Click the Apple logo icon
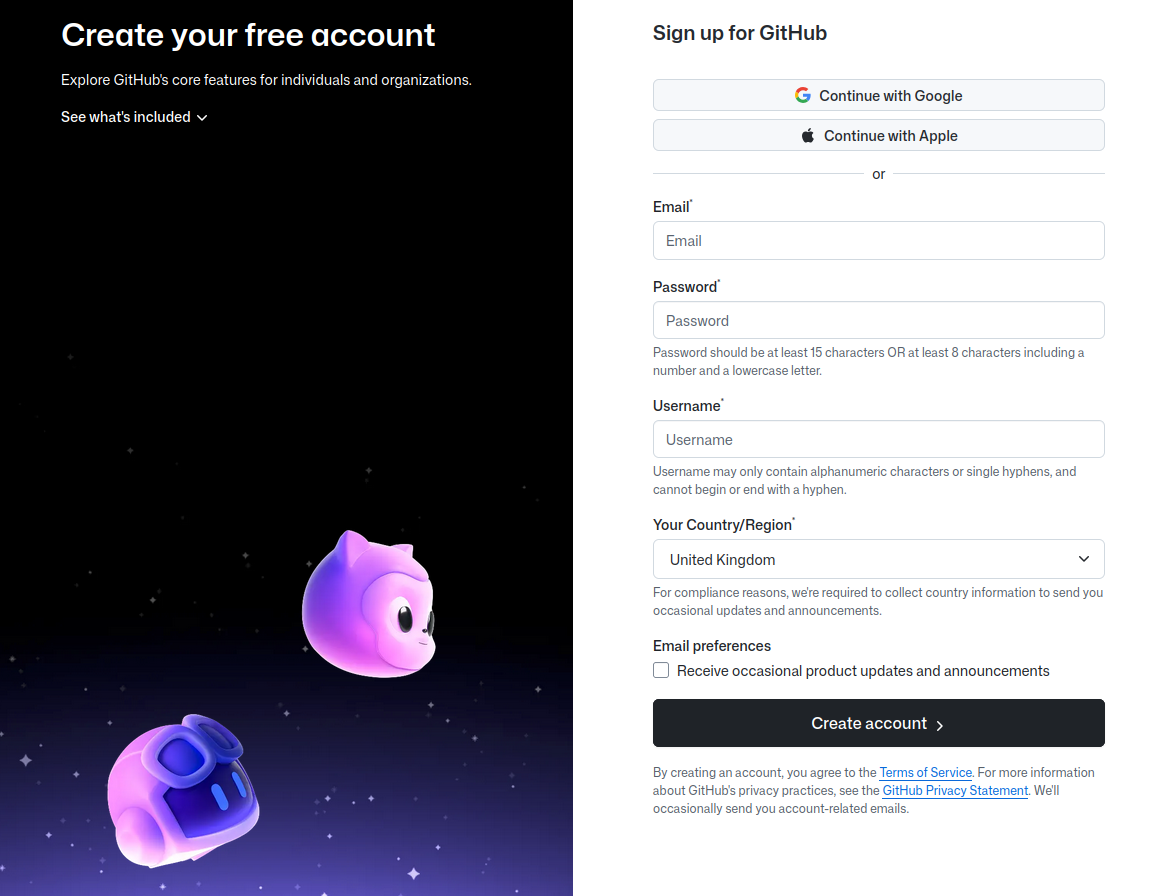The width and height of the screenshot is (1159, 896). [808, 135]
